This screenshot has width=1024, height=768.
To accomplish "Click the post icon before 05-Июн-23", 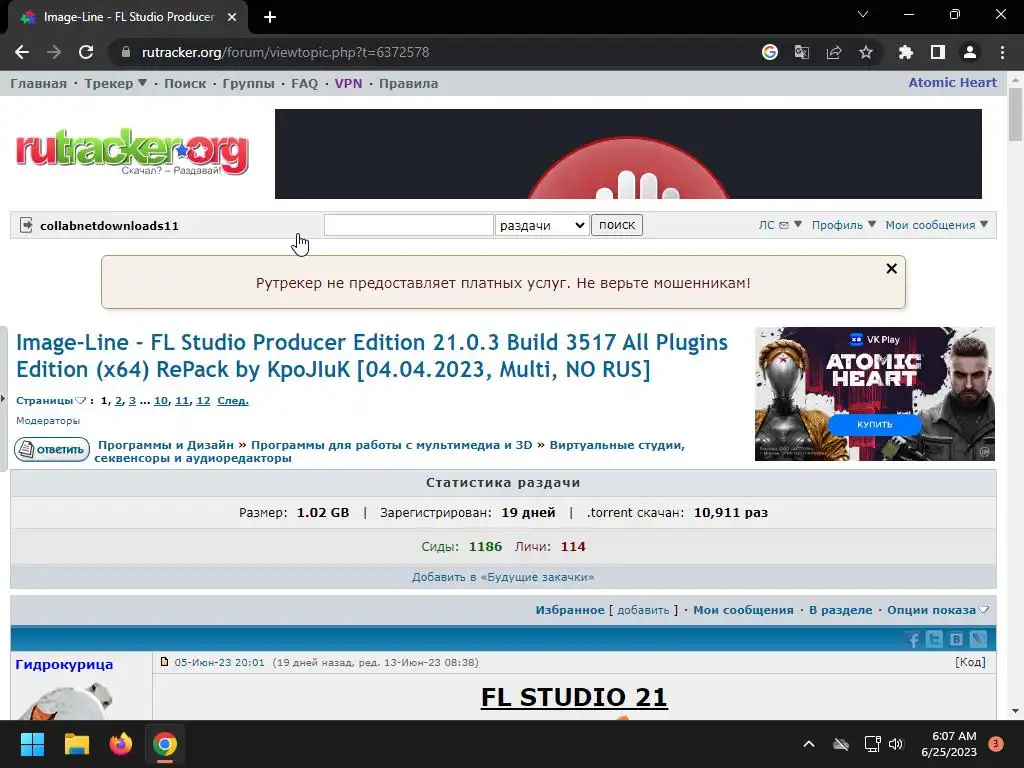I will point(165,662).
